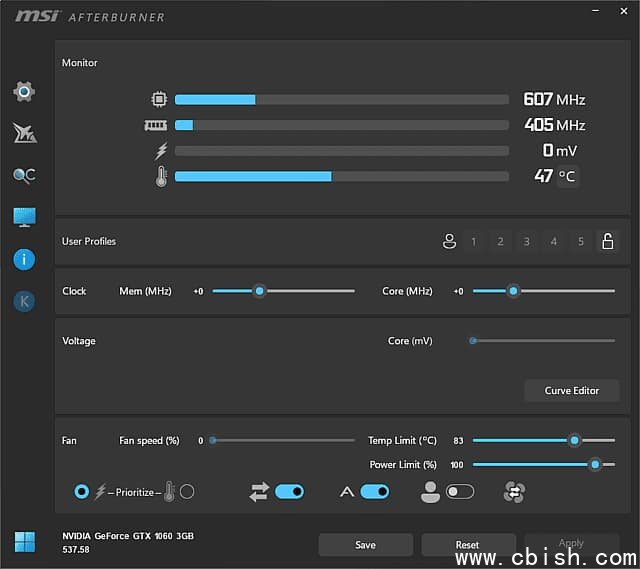
Task: Click the user profile person icon
Action: click(x=449, y=241)
